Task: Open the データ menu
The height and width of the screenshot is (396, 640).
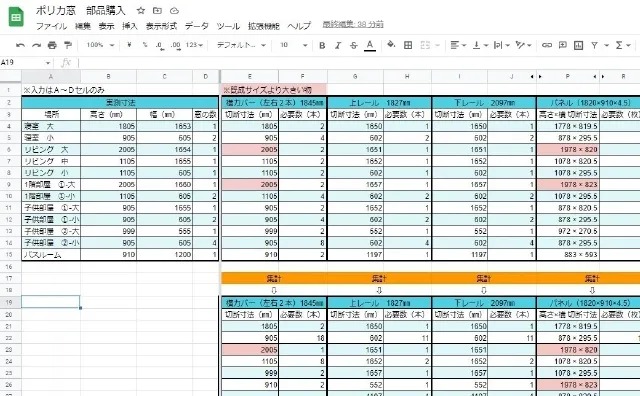Action: pyautogui.click(x=196, y=26)
